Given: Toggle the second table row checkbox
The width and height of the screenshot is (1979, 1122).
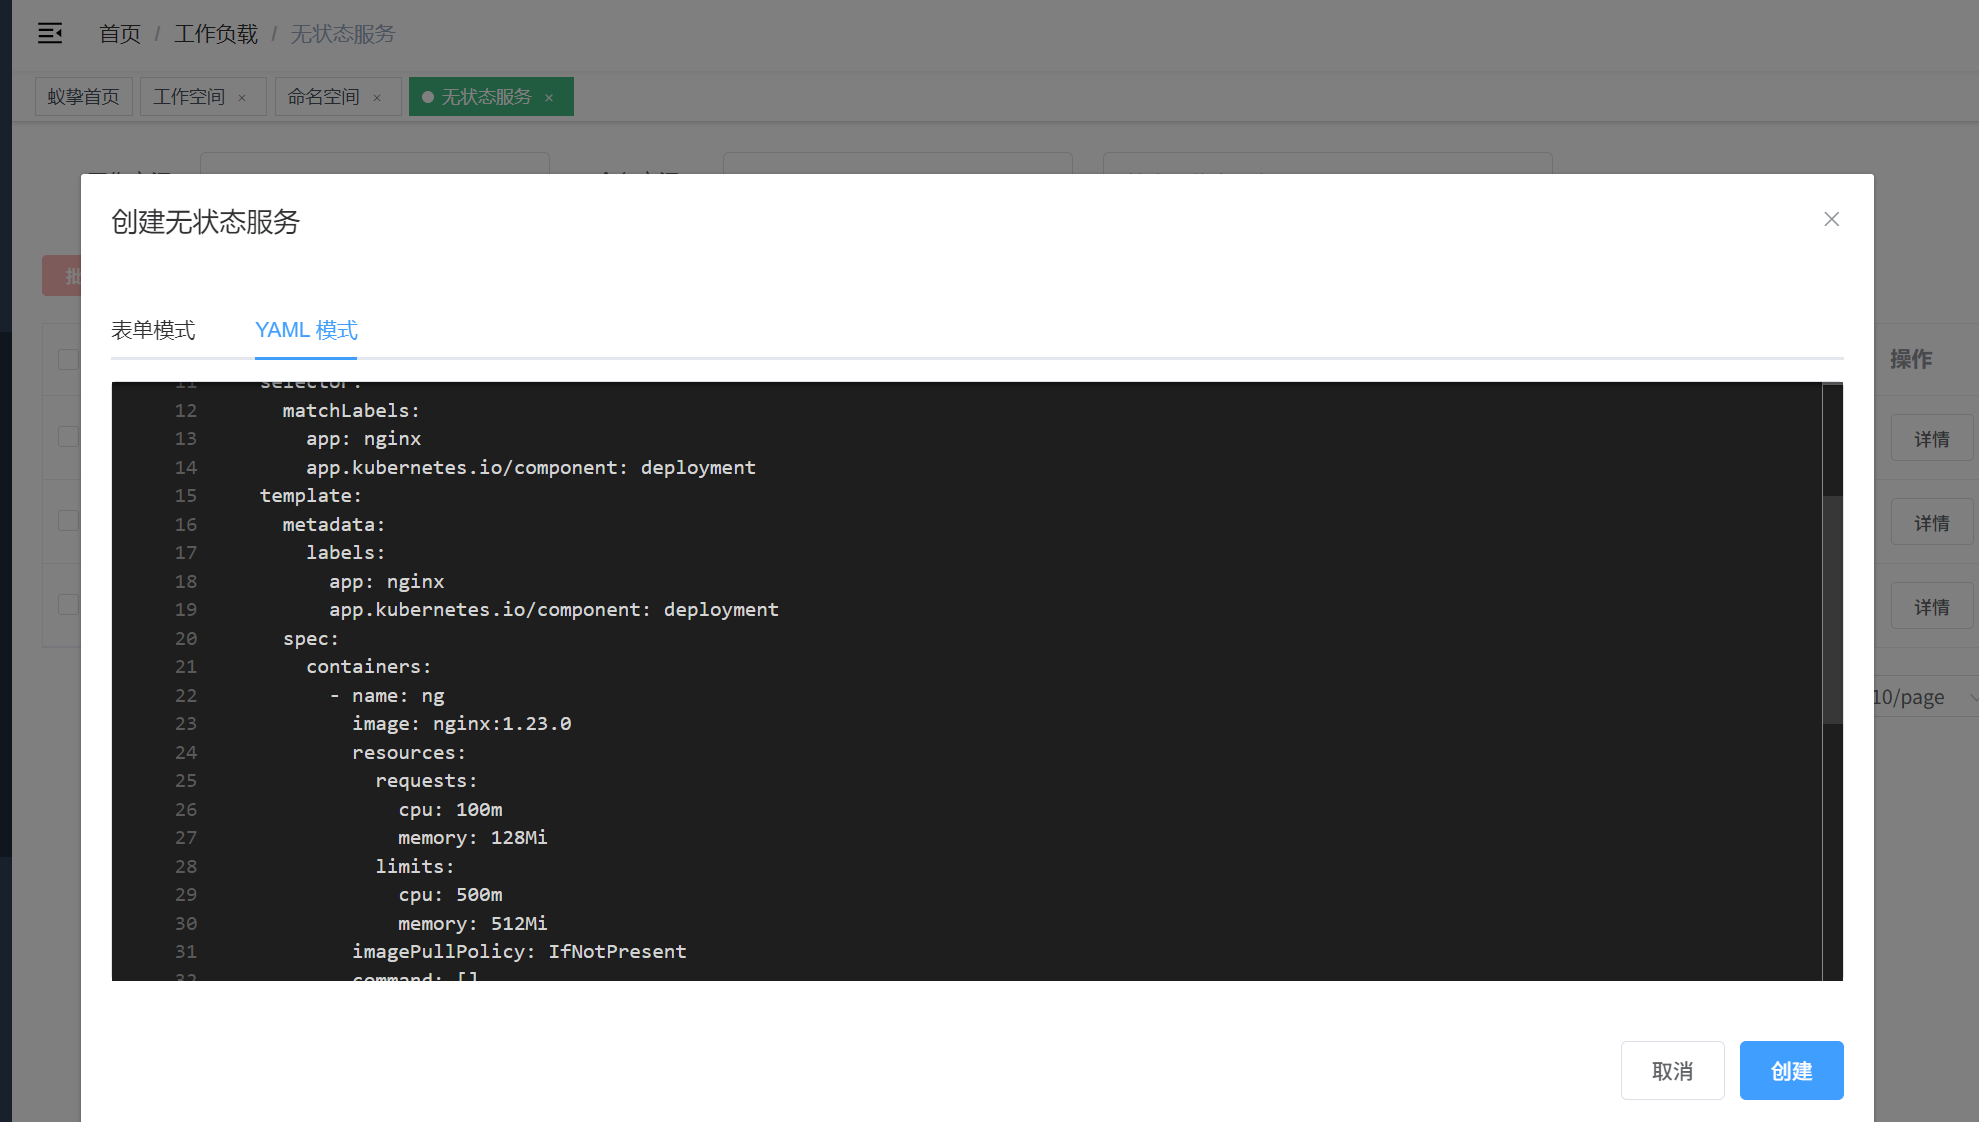Looking at the screenshot, I should (x=68, y=521).
